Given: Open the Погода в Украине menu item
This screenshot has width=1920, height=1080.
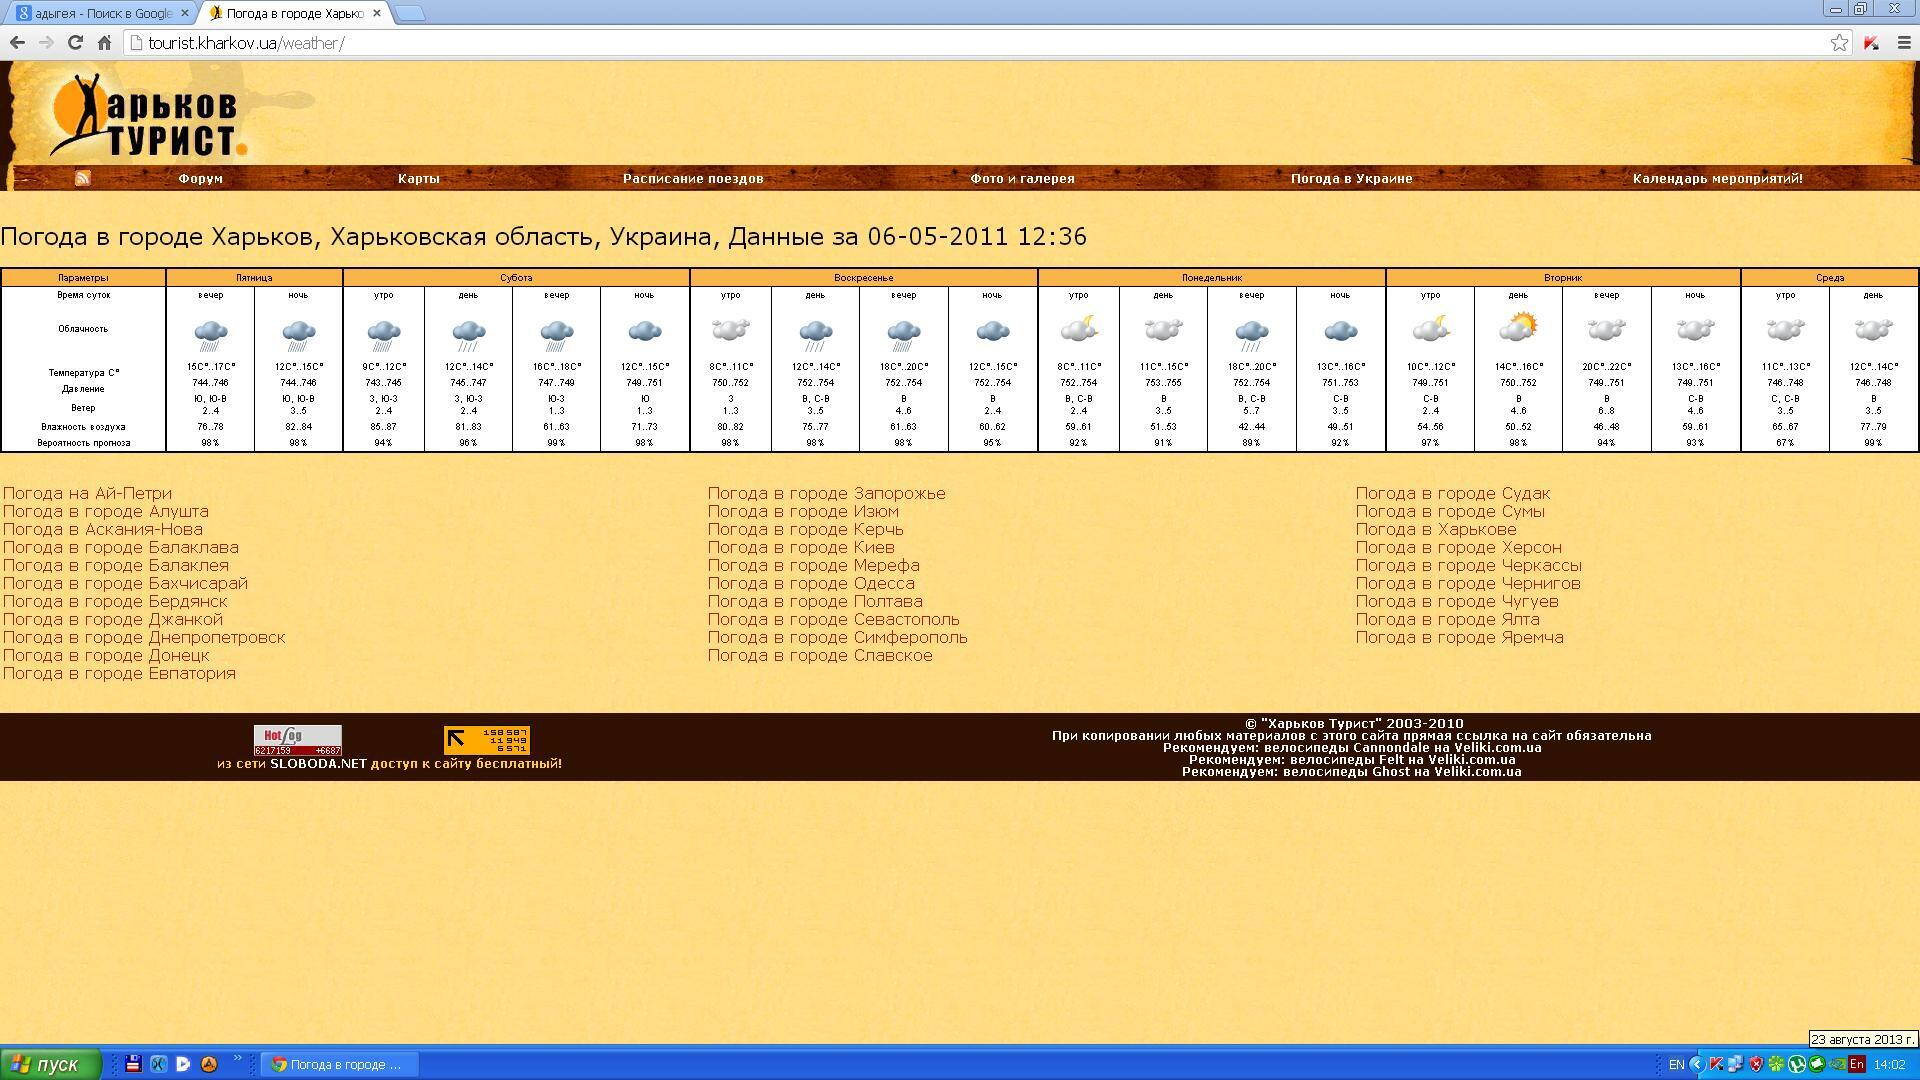Looking at the screenshot, I should [1351, 178].
